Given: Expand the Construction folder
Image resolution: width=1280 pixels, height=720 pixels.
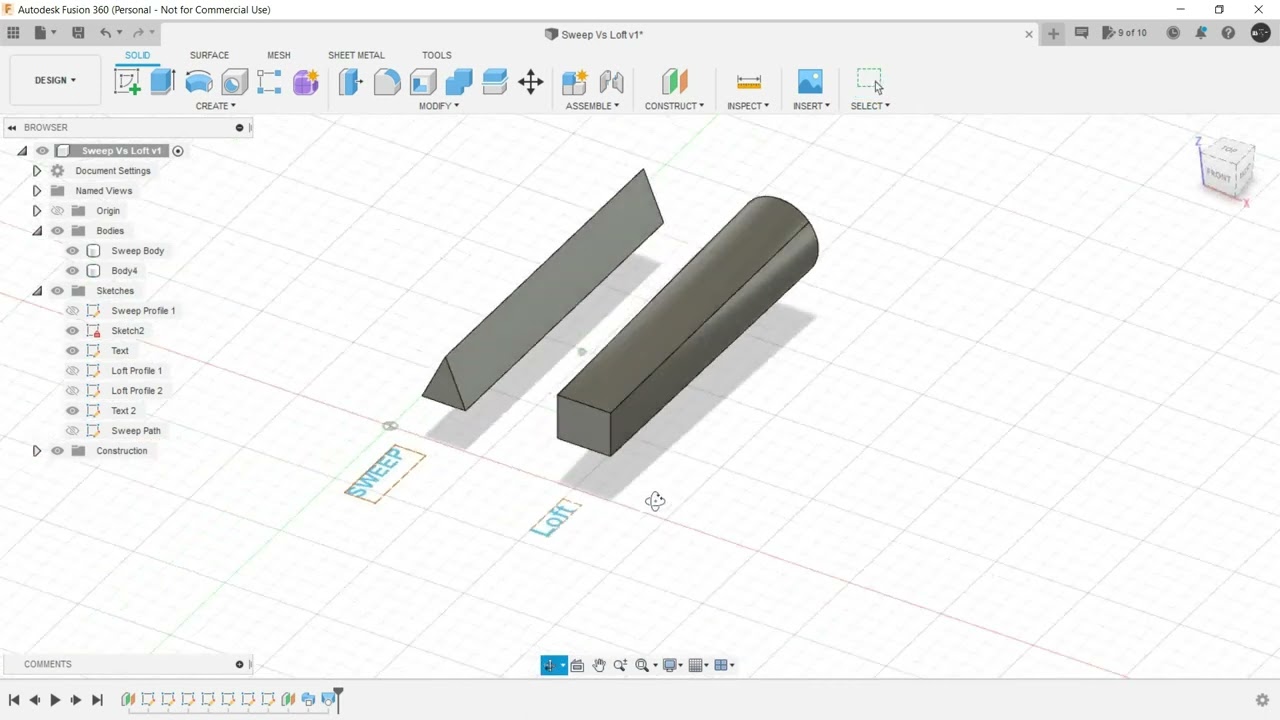Looking at the screenshot, I should 37,451.
